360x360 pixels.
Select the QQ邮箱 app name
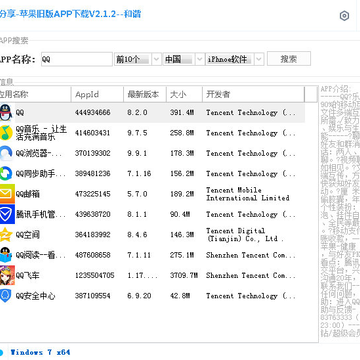28,194
